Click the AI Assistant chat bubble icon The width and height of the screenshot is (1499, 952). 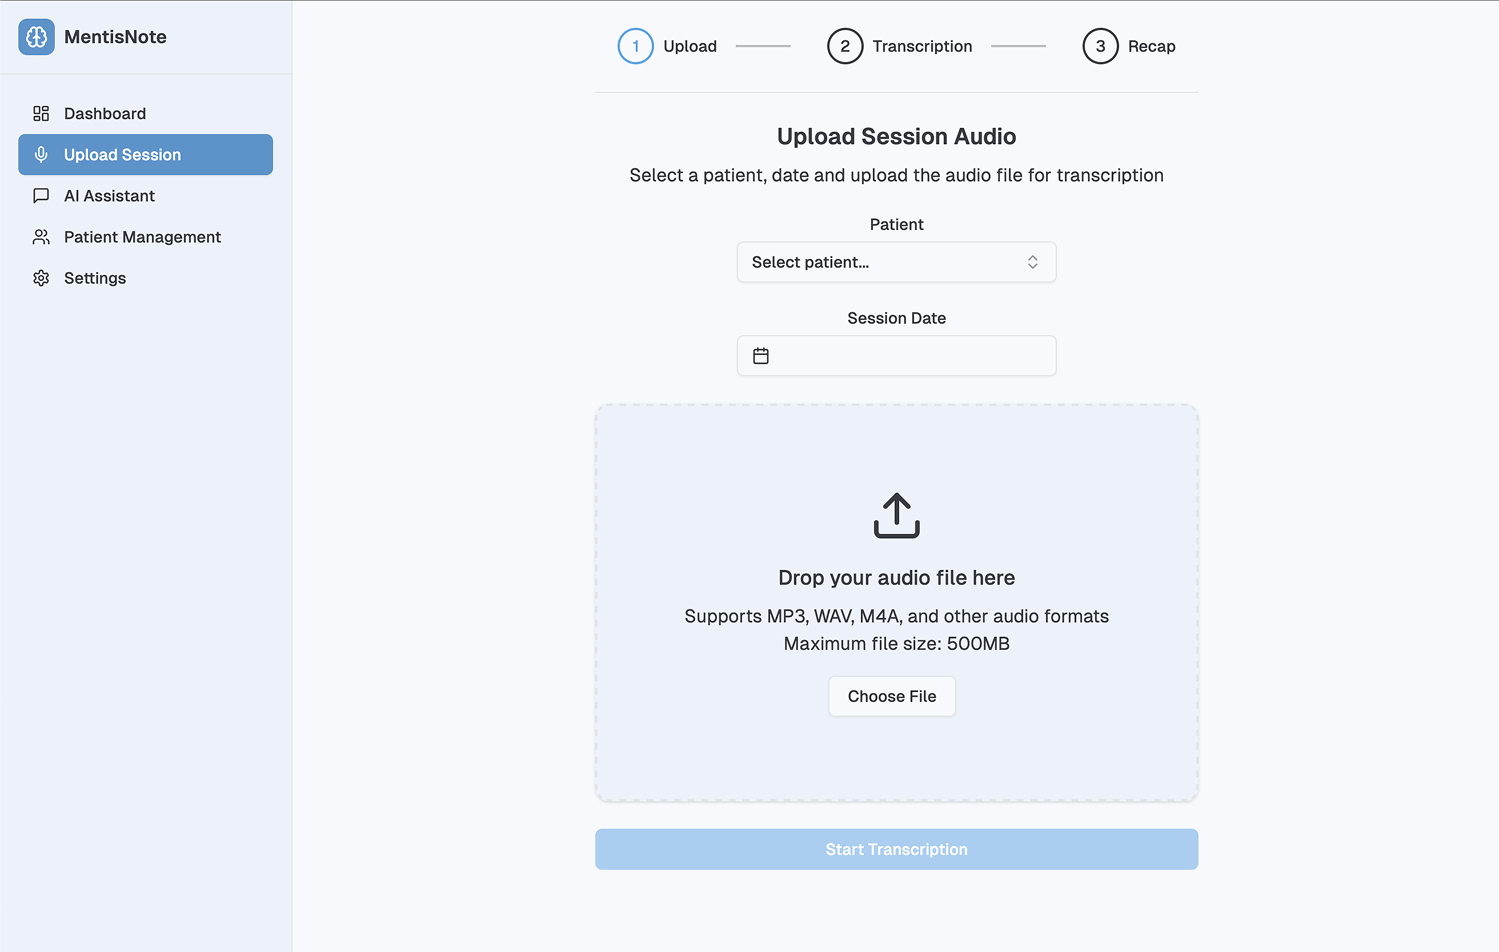41,196
